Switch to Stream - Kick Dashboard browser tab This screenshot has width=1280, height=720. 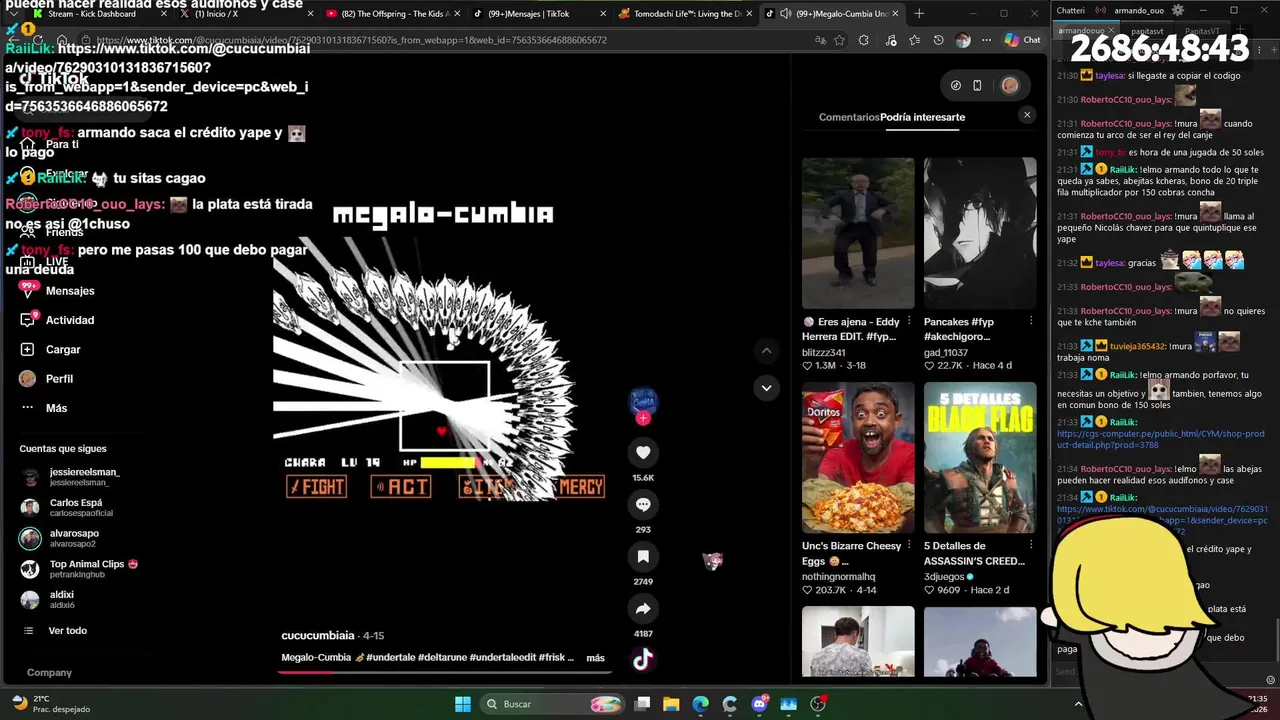point(92,14)
